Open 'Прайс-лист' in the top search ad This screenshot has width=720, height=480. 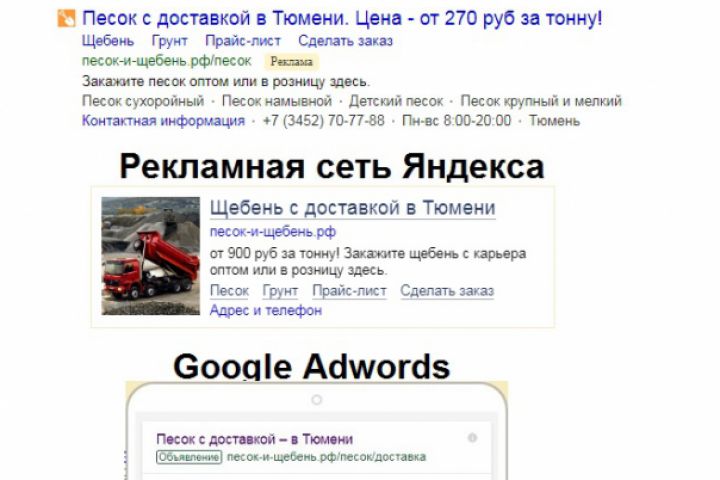243,41
